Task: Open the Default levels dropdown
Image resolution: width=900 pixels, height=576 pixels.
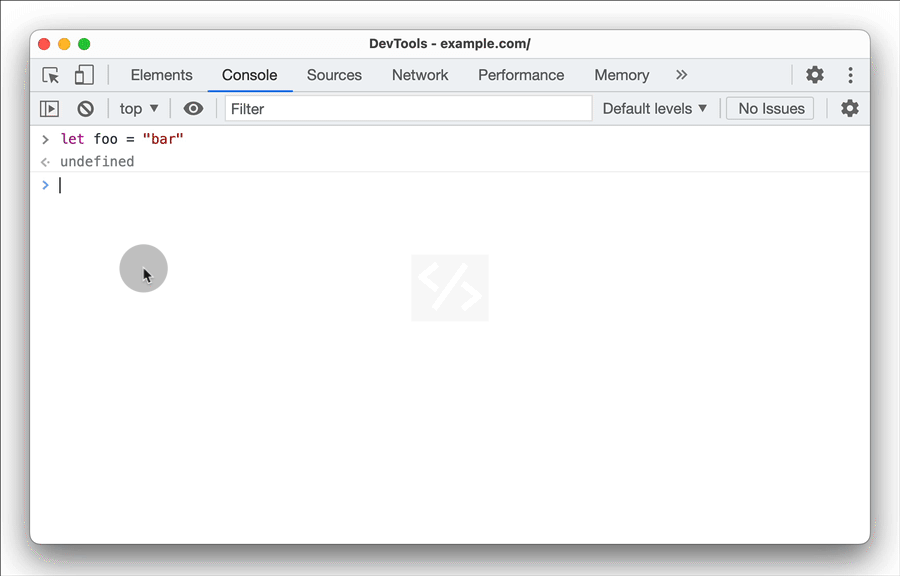Action: click(x=654, y=108)
